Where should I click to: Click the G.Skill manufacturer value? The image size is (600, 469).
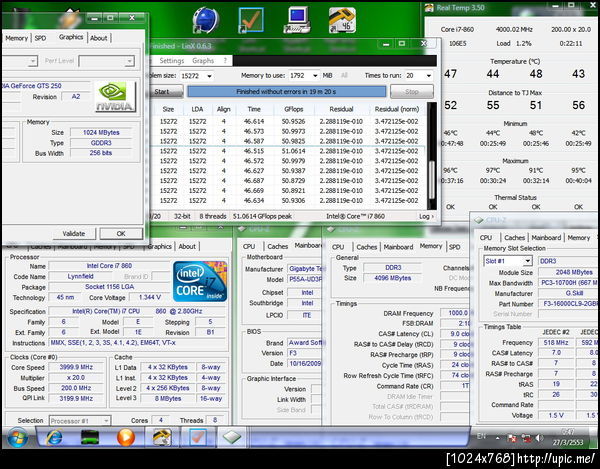(569, 293)
